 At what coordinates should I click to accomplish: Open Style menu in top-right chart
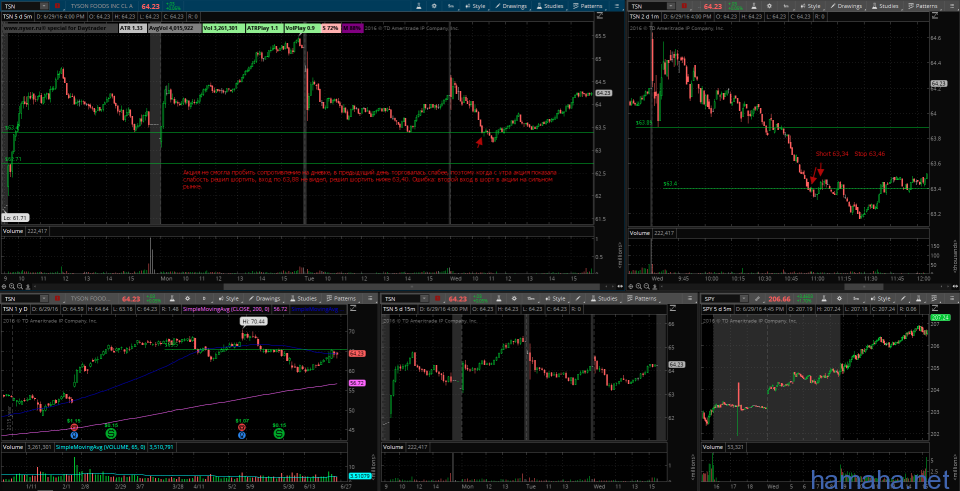(811, 6)
